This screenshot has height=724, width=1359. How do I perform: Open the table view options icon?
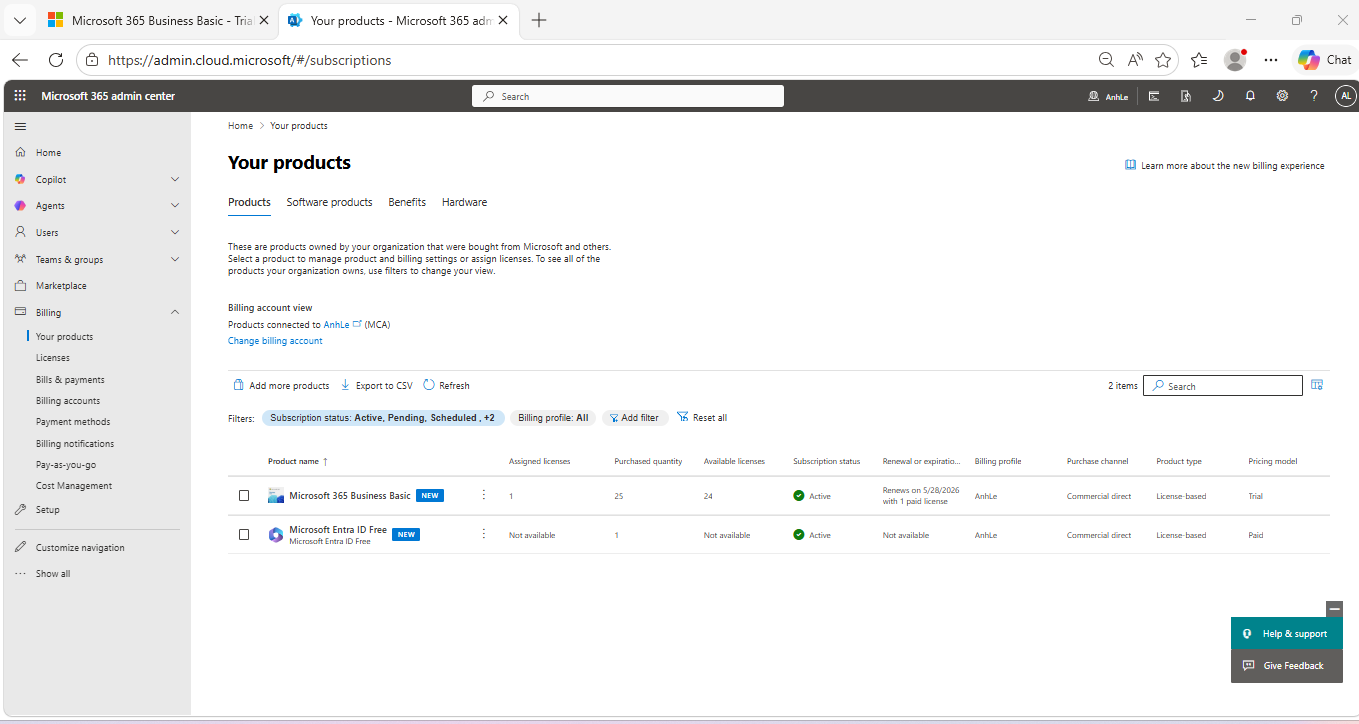1317,385
